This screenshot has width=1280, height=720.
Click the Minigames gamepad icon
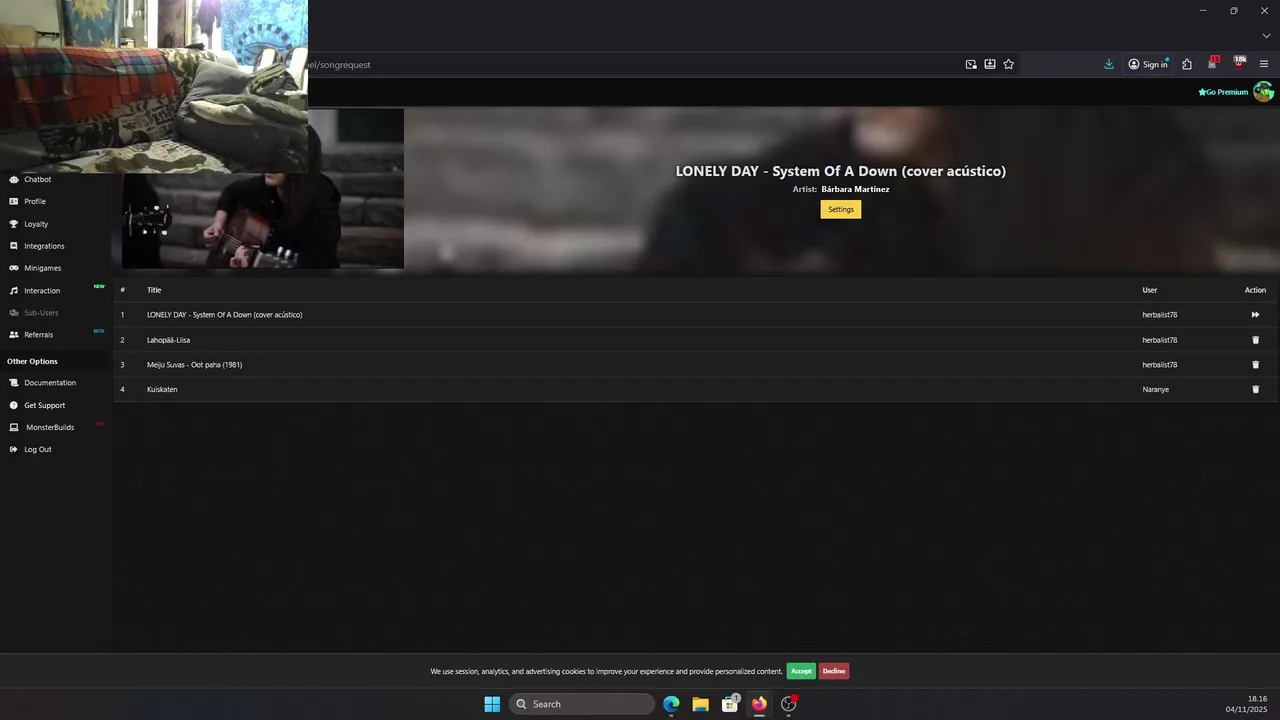coord(14,268)
